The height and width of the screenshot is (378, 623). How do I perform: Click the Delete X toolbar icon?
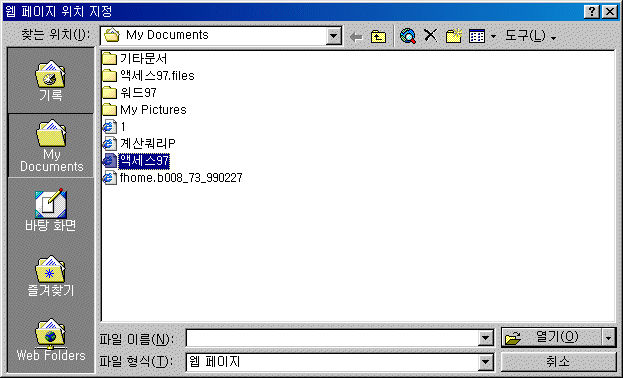coord(430,36)
